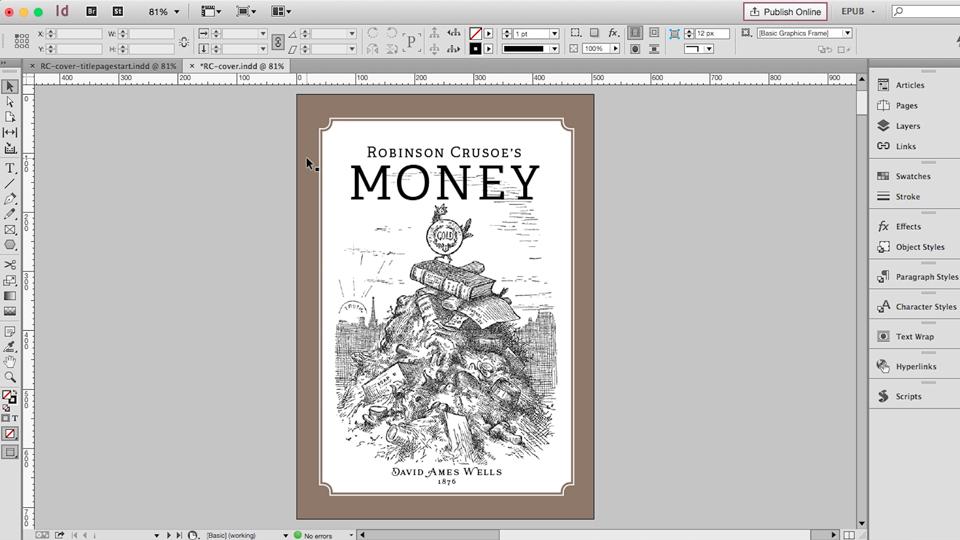Pick the Content Collector tool
This screenshot has width=960, height=540.
[10, 148]
